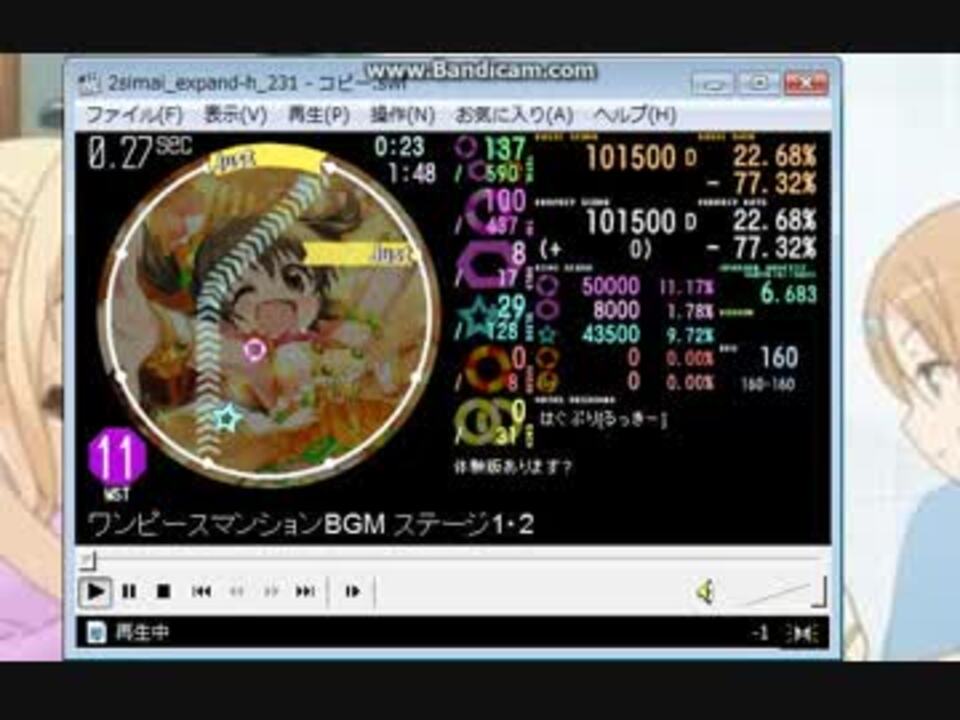Click the 6.683 green value
This screenshot has height=720, width=960.
coord(789,294)
